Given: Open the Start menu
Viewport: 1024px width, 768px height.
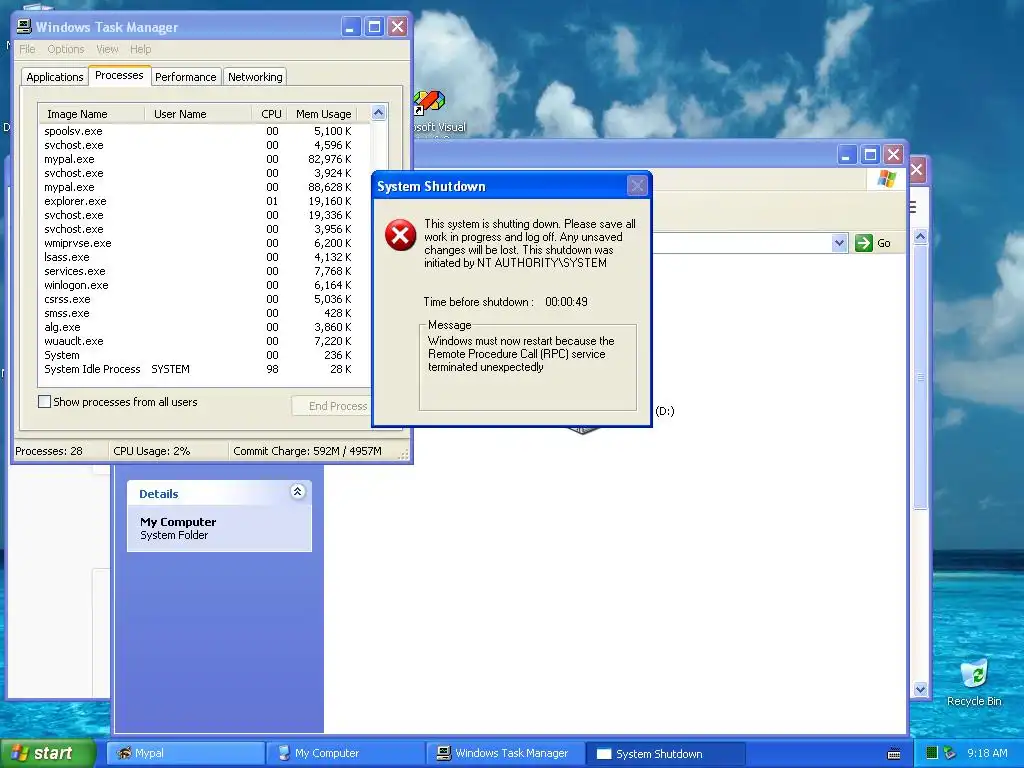Looking at the screenshot, I should (48, 753).
